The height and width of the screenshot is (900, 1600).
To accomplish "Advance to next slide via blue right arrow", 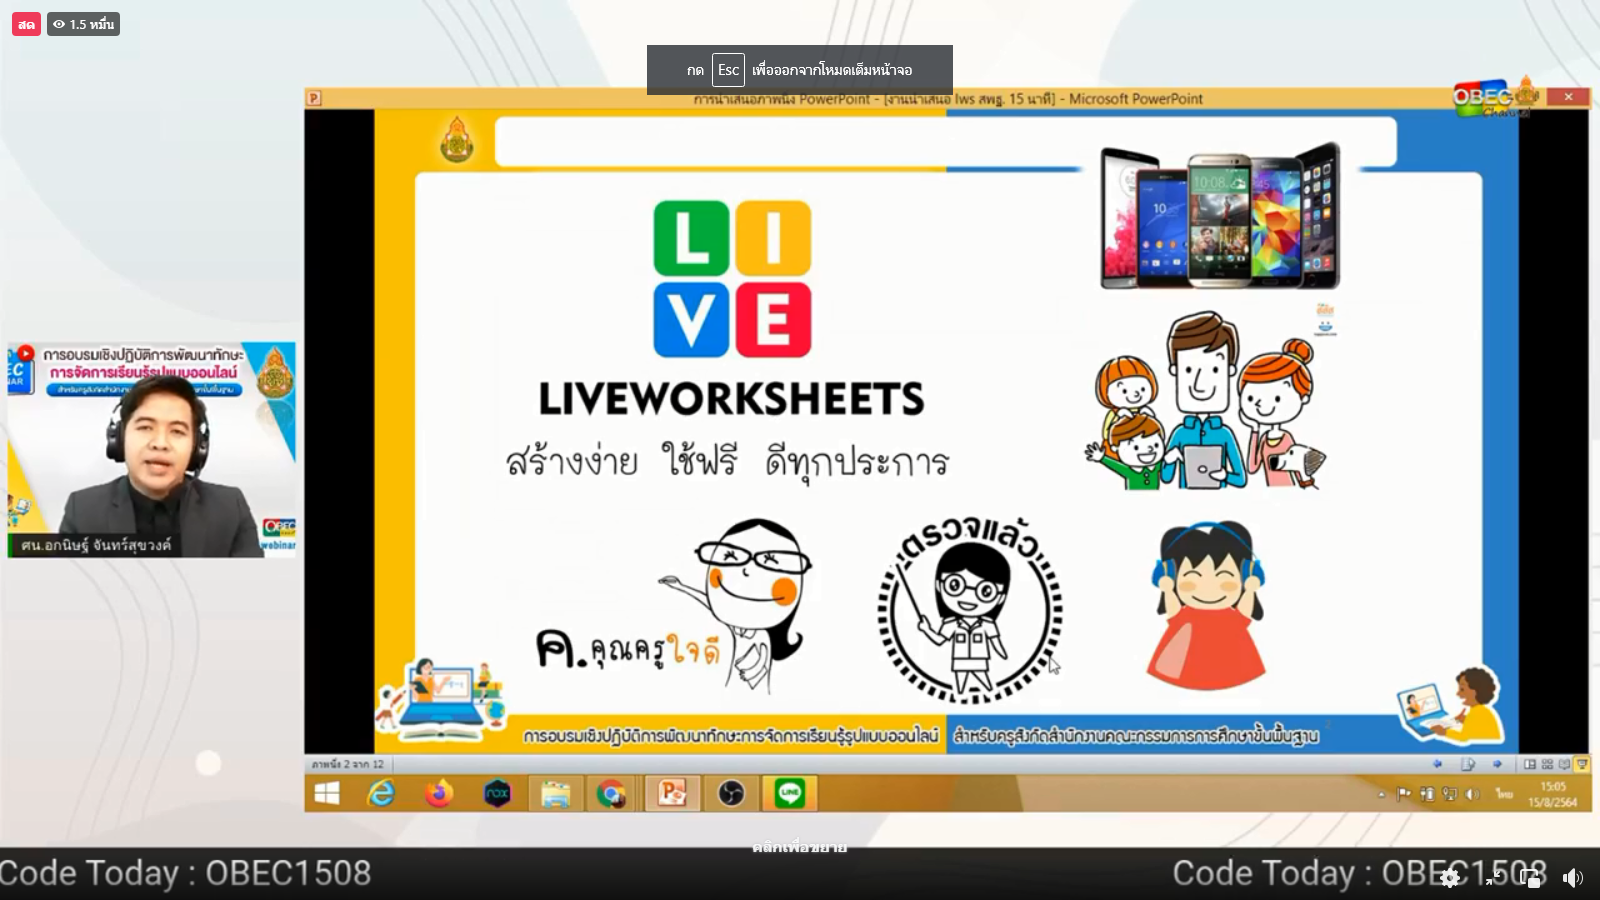I will tap(1497, 764).
